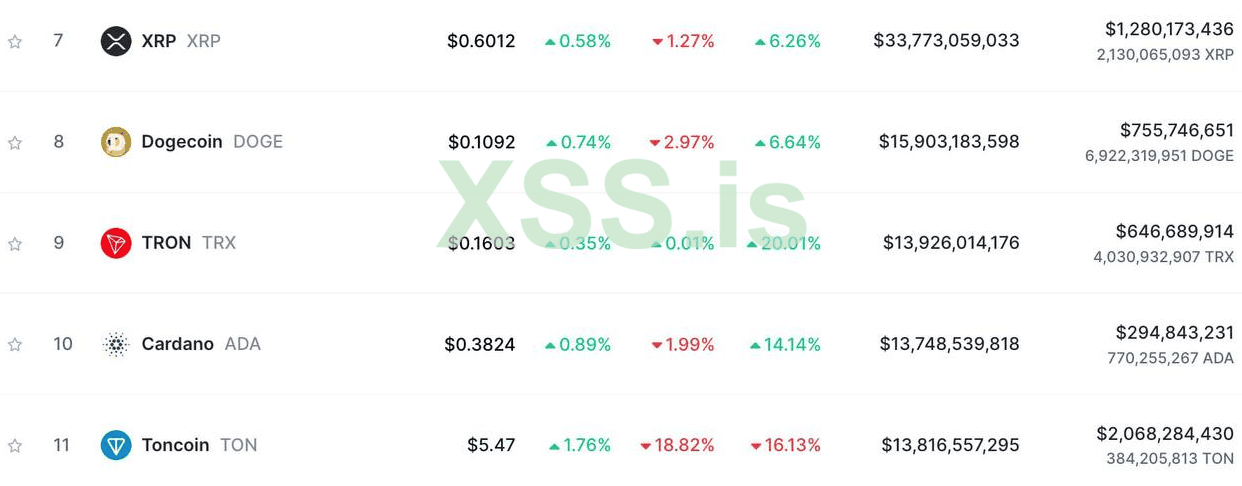Screen dimensions: 1242x486
Task: Click Dogecoin volume 6,922,319,951 DOGE
Action: click(1159, 156)
